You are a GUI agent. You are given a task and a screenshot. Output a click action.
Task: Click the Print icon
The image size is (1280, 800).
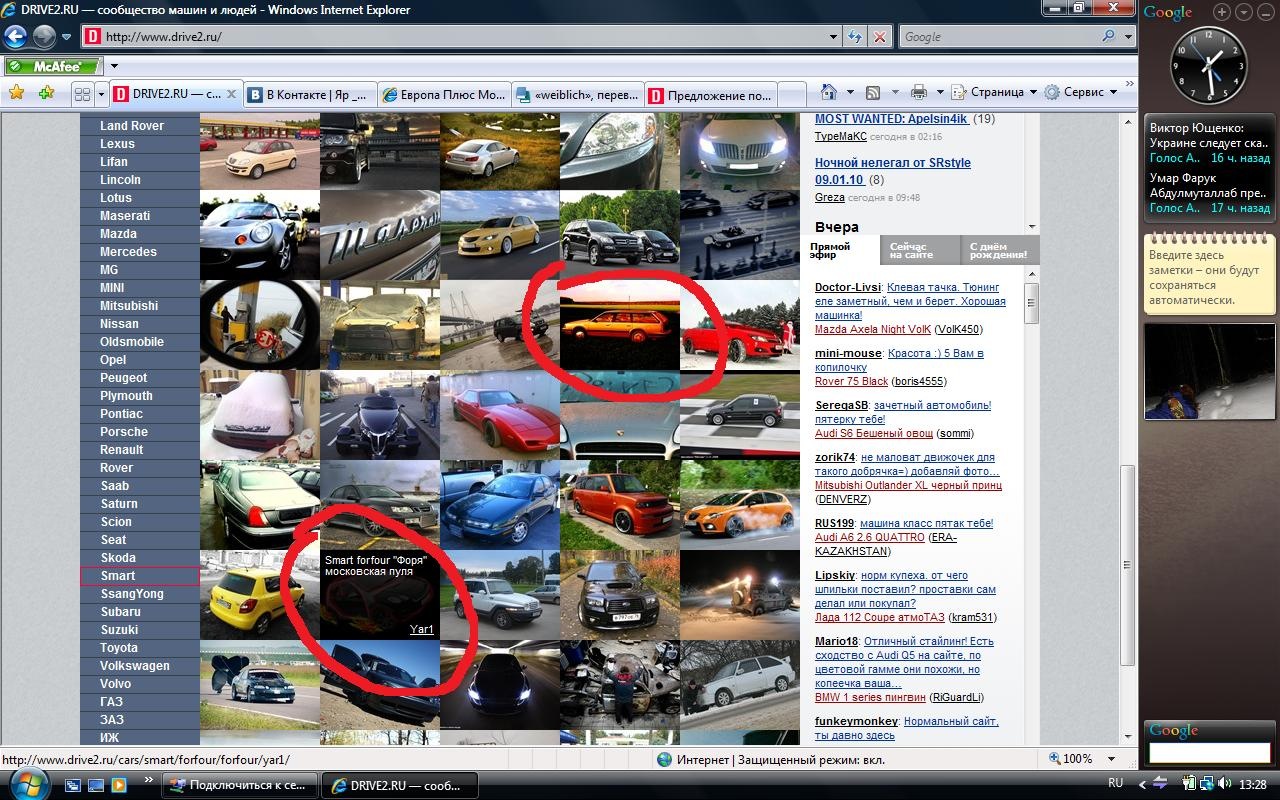919,92
